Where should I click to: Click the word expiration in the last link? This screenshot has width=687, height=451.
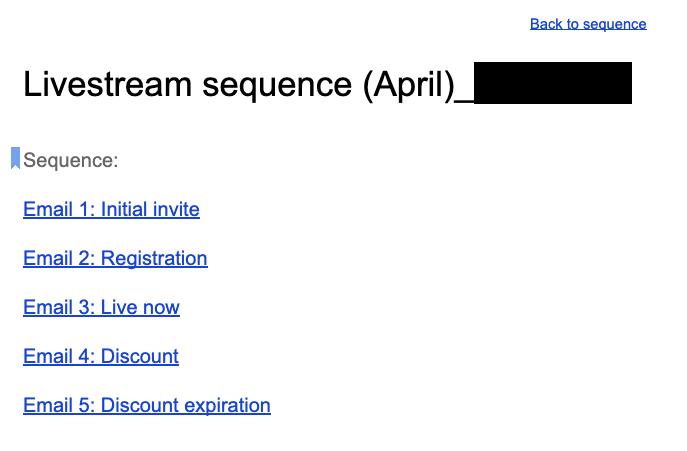pyautogui.click(x=227, y=405)
